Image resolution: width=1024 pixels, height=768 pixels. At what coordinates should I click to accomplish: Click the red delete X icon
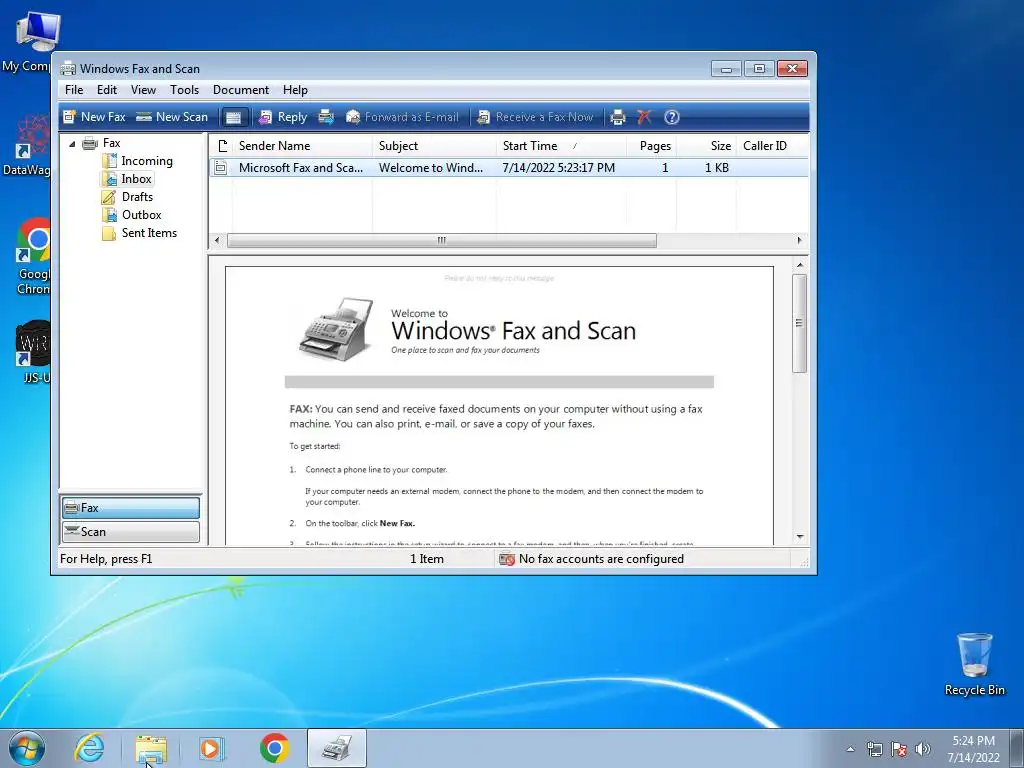[x=644, y=117]
